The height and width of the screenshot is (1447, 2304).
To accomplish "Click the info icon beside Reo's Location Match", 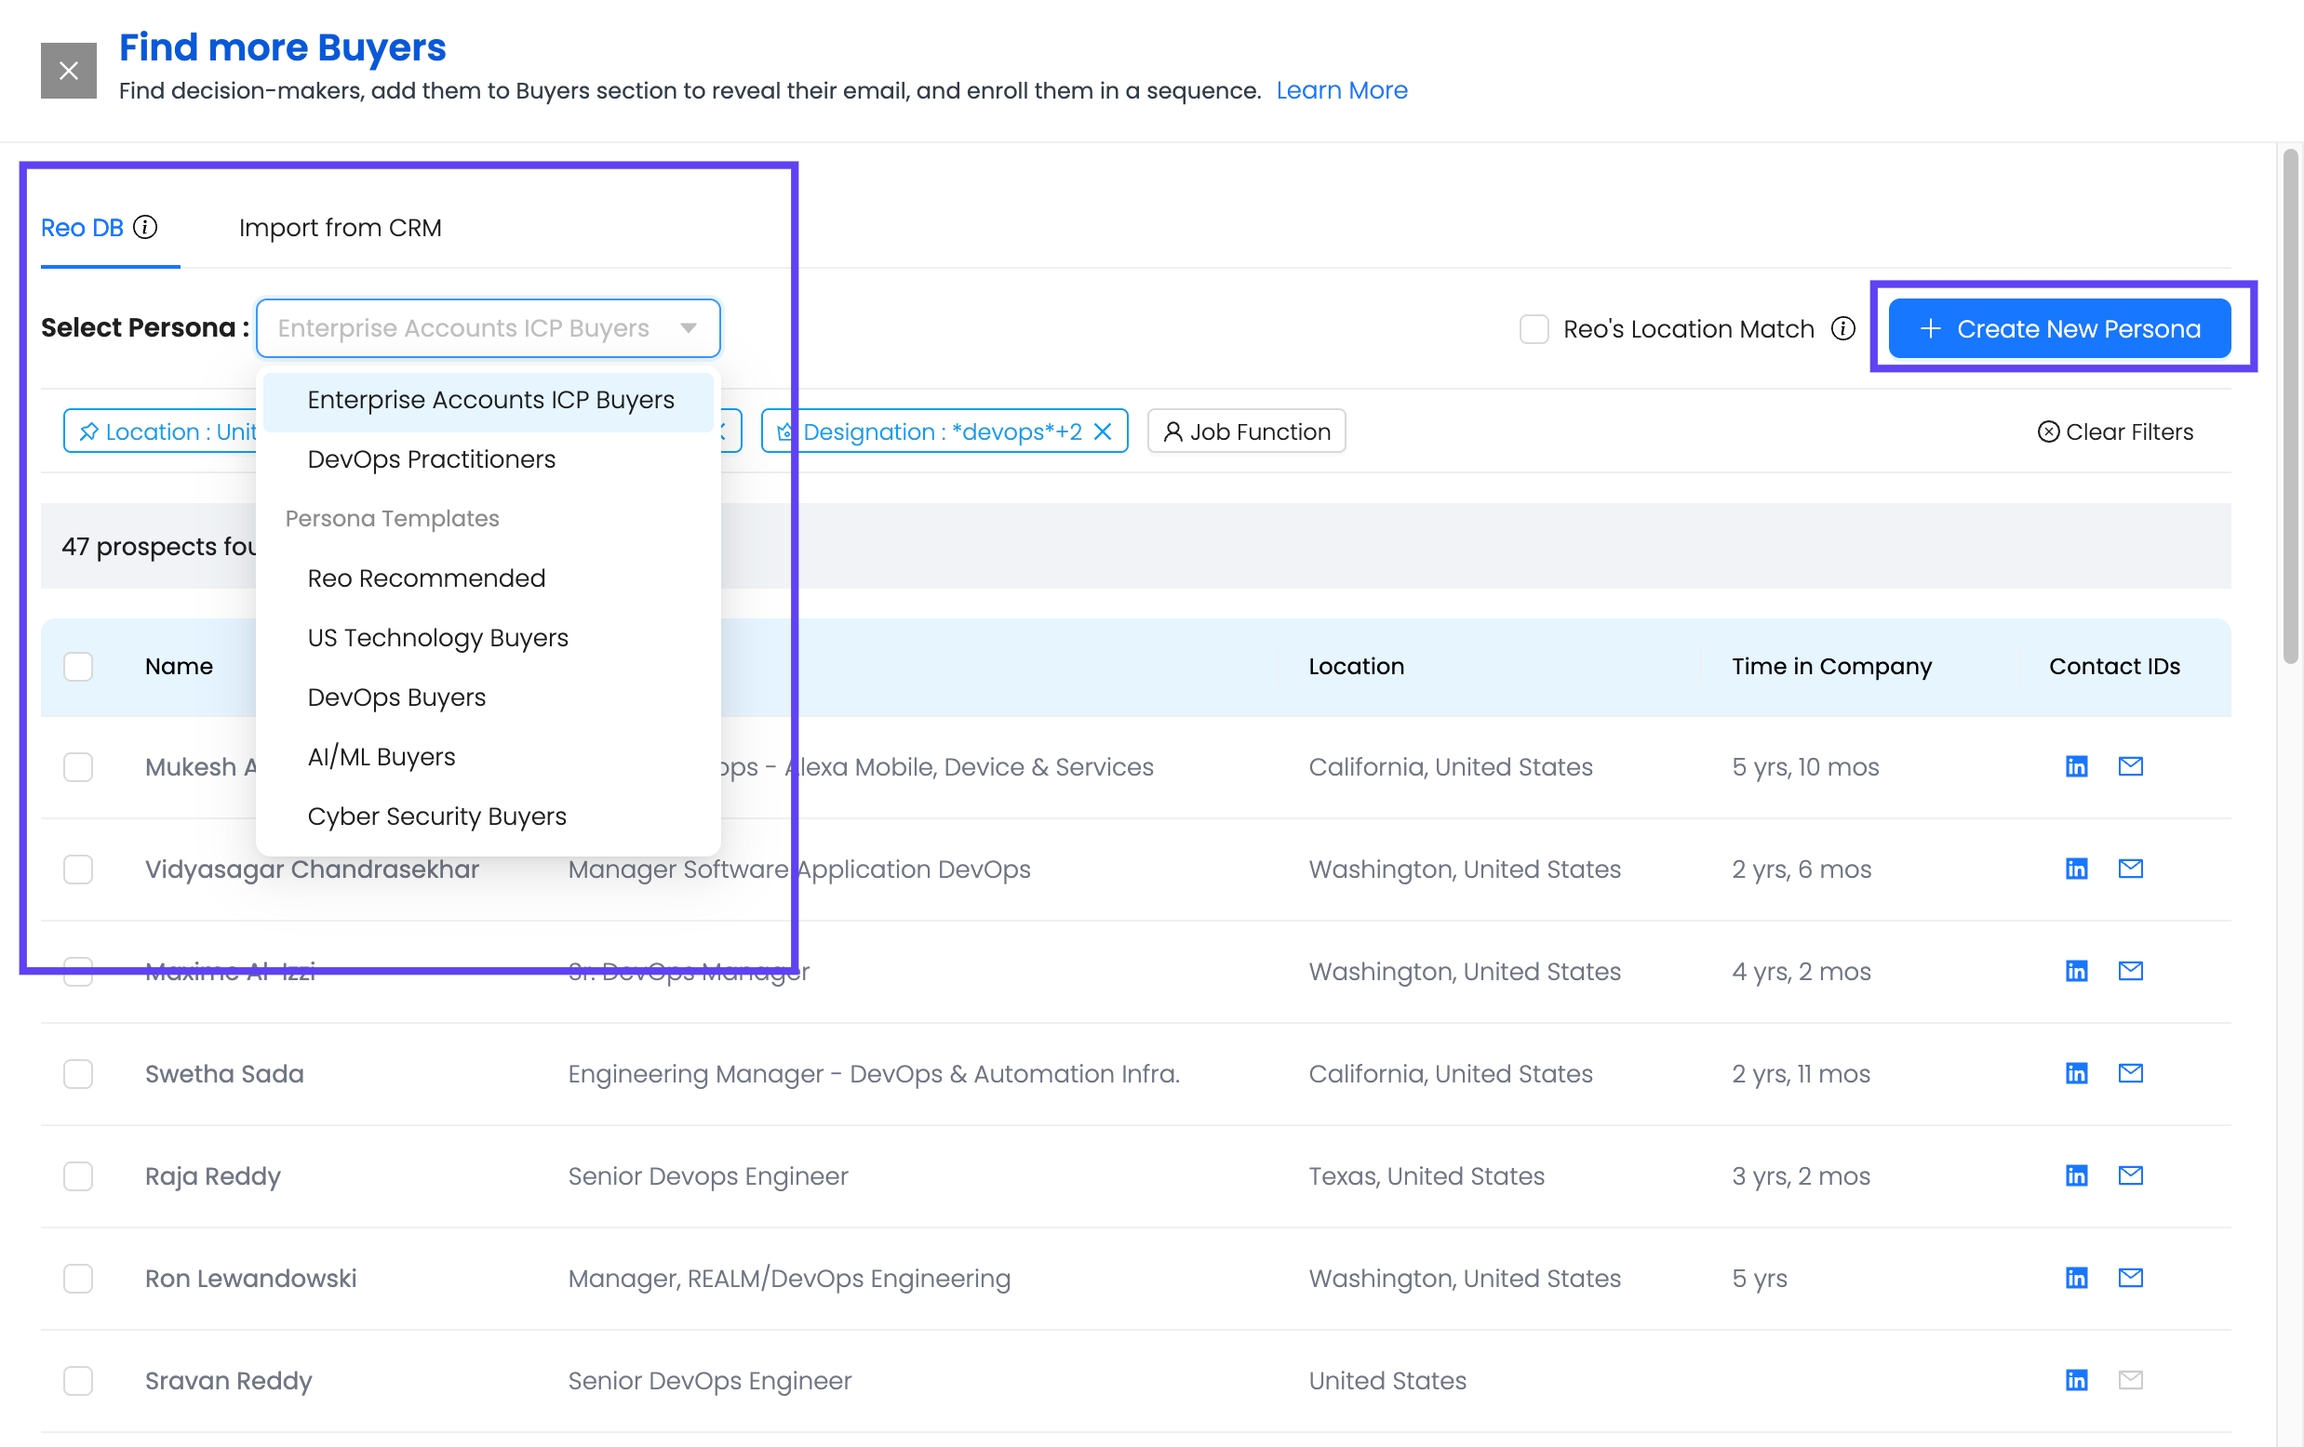I will coord(1843,328).
